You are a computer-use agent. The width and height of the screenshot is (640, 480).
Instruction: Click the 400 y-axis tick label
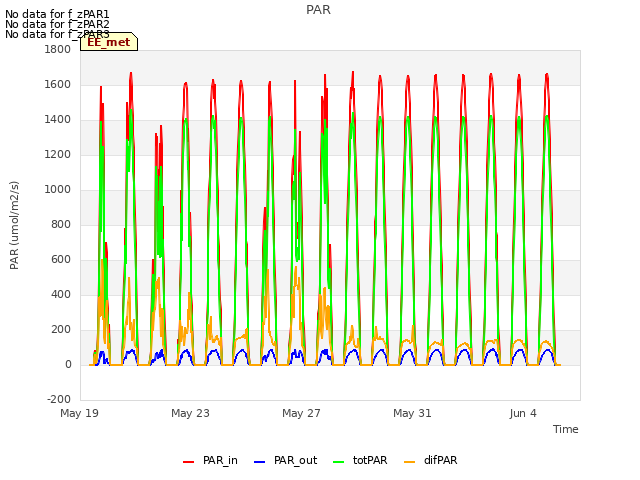(61, 295)
